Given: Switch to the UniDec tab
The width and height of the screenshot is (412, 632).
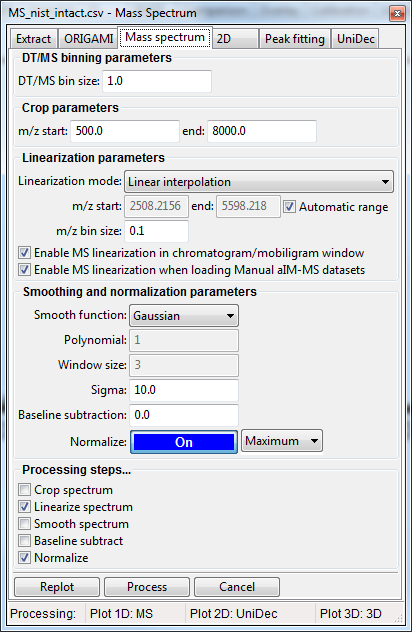Looking at the screenshot, I should point(355,39).
